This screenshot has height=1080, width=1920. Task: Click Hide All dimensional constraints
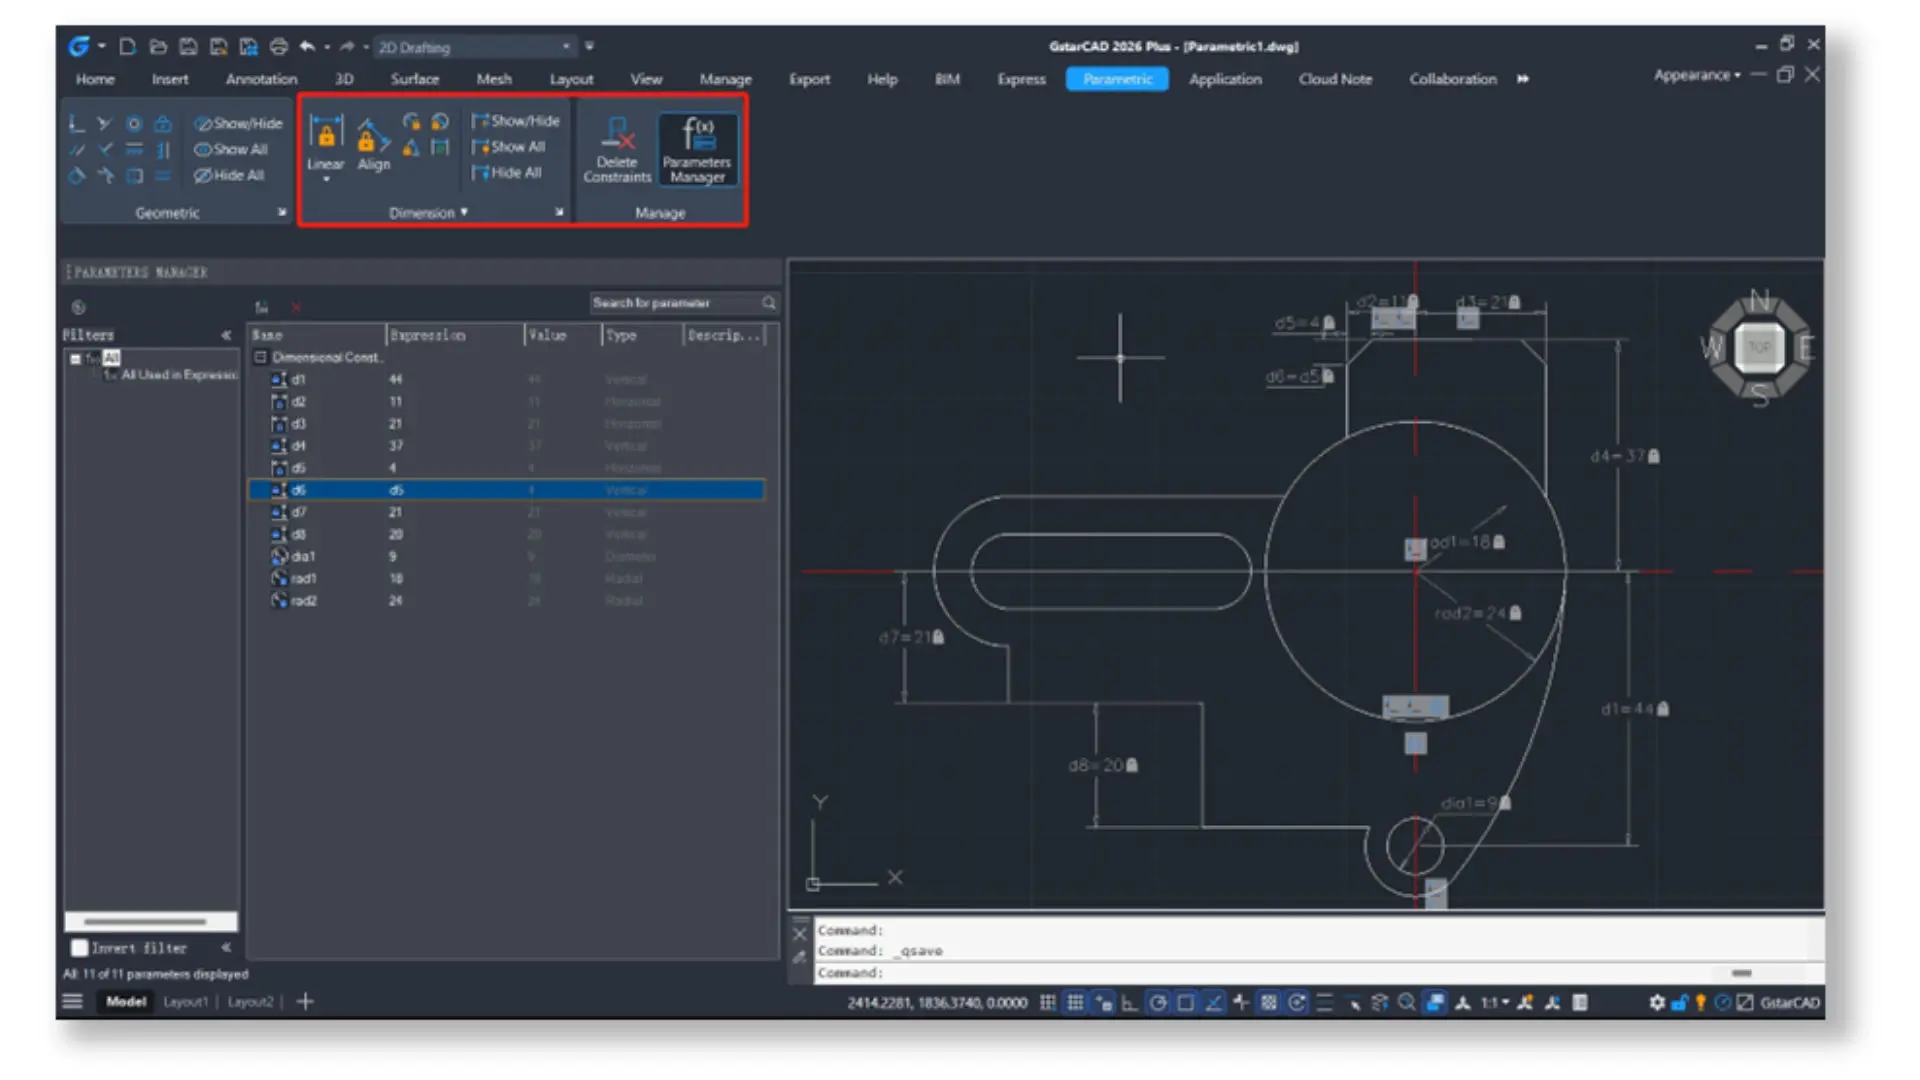pos(508,173)
